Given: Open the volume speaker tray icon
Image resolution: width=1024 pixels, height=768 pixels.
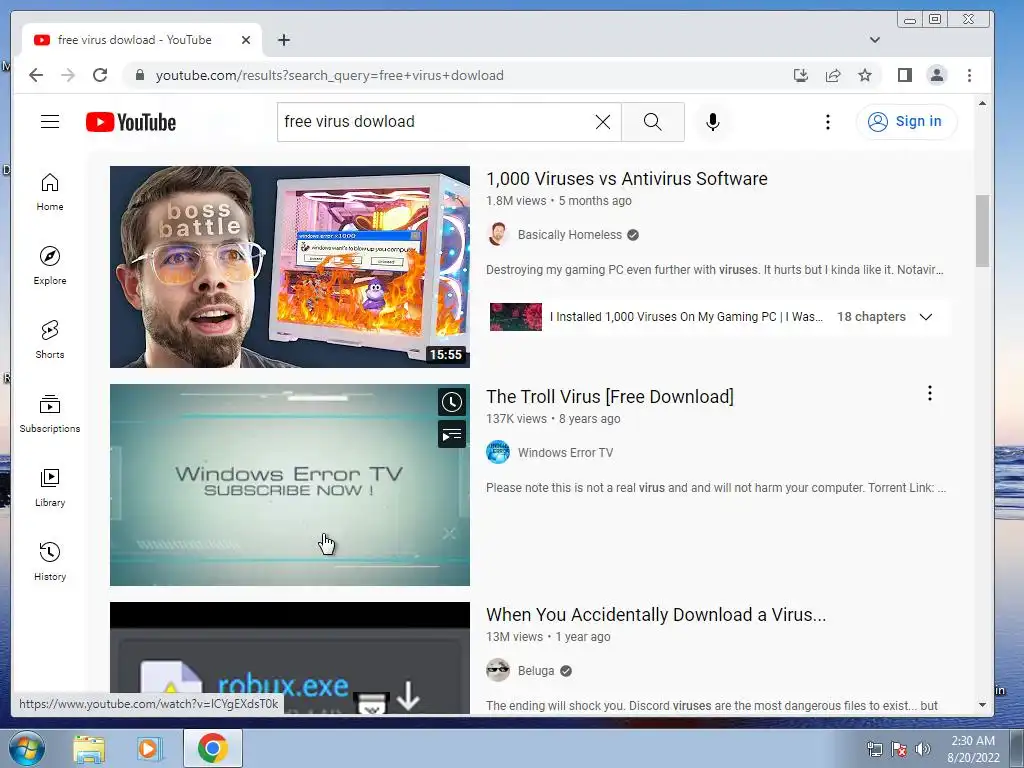Looking at the screenshot, I should (923, 749).
